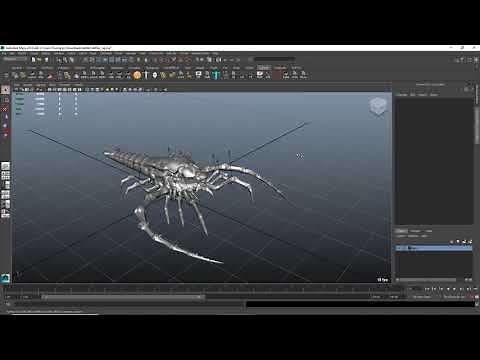Click the Maya logo at bottom of toolbox
480x360 pixels.
click(x=5, y=278)
